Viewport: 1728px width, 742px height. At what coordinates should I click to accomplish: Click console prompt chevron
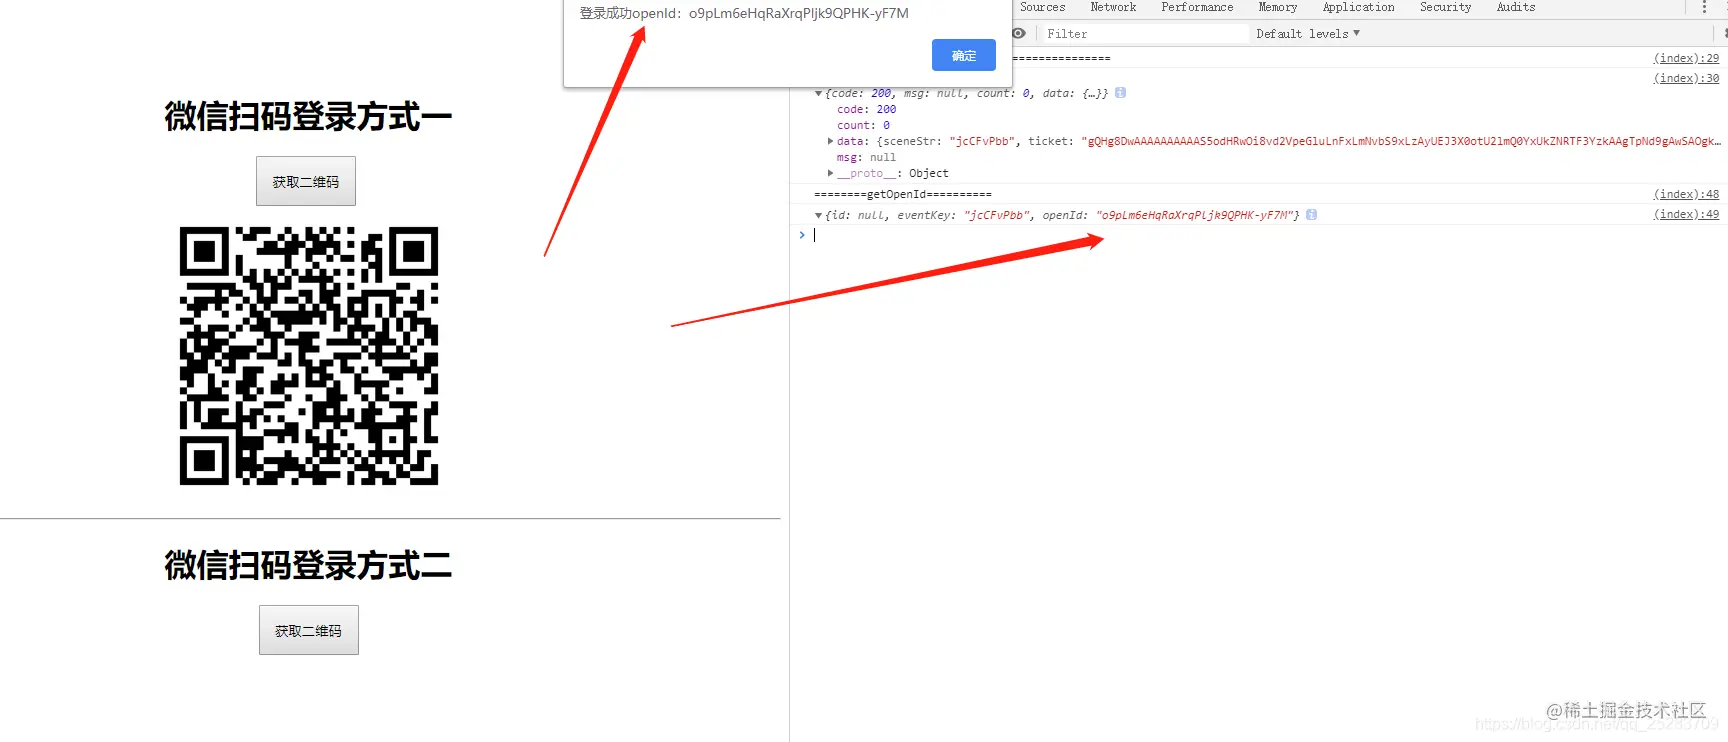coord(802,235)
